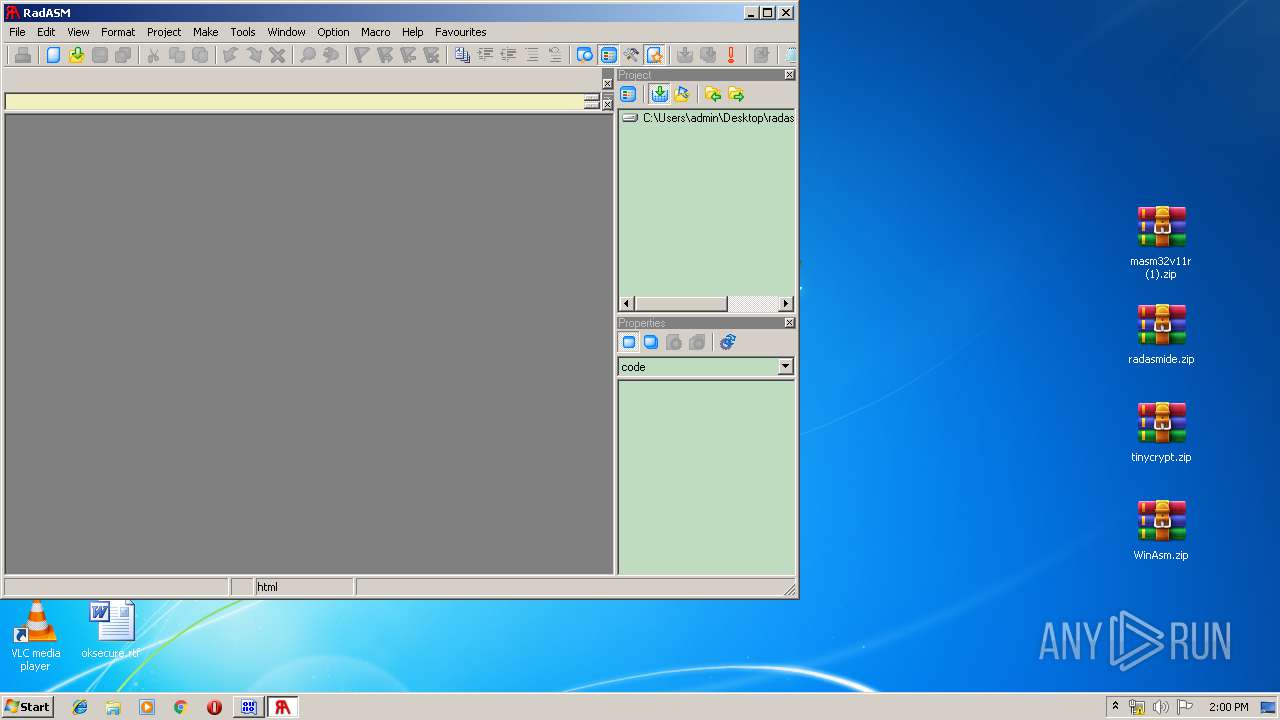Toggle file browser icon in Project panel
1280x720 pixels.
pos(628,94)
